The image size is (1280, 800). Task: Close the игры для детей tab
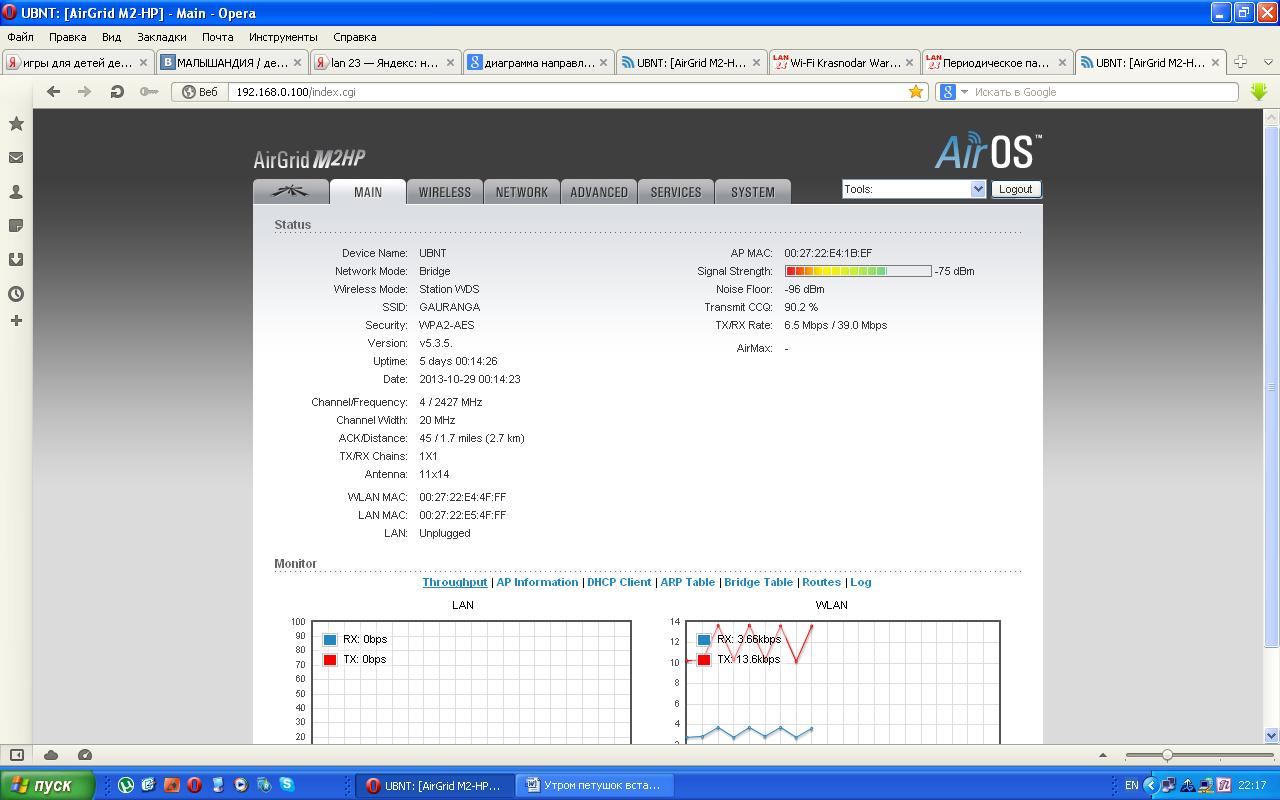(143, 62)
